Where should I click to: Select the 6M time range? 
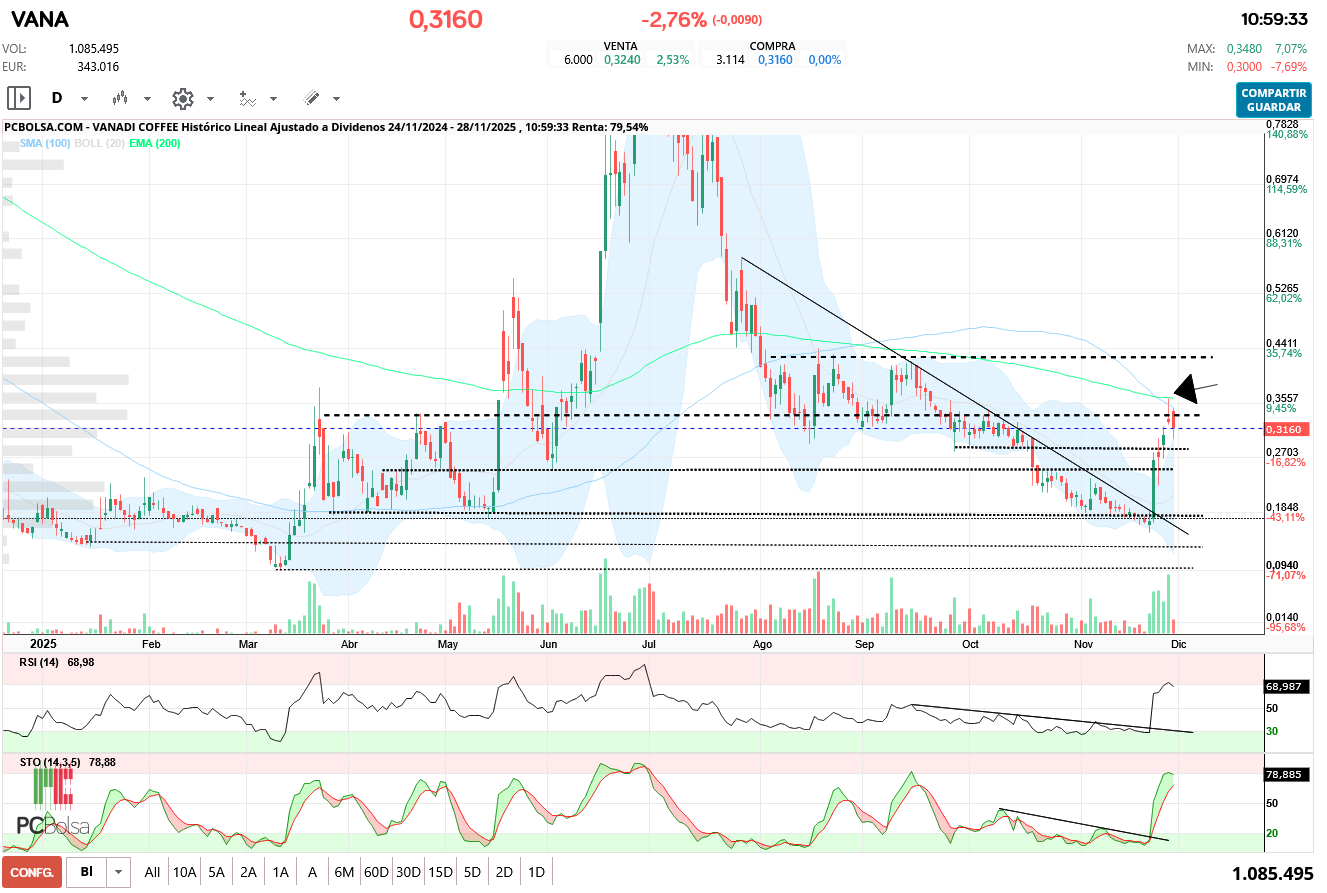click(x=344, y=872)
